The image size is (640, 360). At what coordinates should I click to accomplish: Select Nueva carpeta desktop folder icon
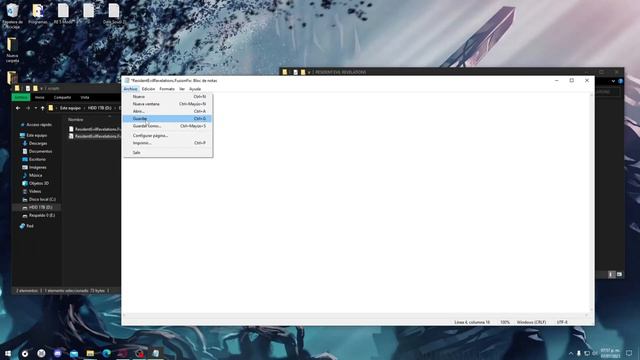click(12, 50)
